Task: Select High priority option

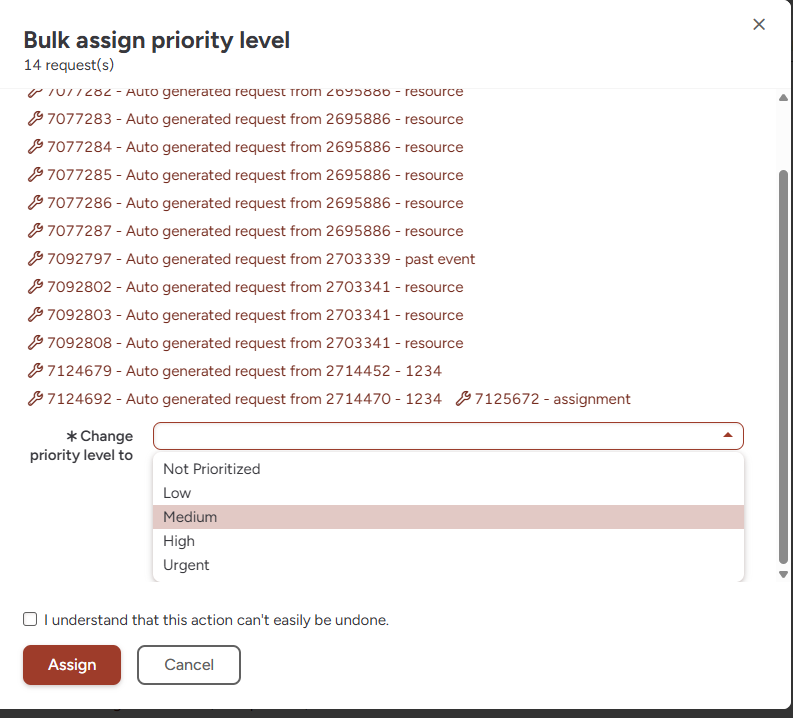Action: click(179, 541)
